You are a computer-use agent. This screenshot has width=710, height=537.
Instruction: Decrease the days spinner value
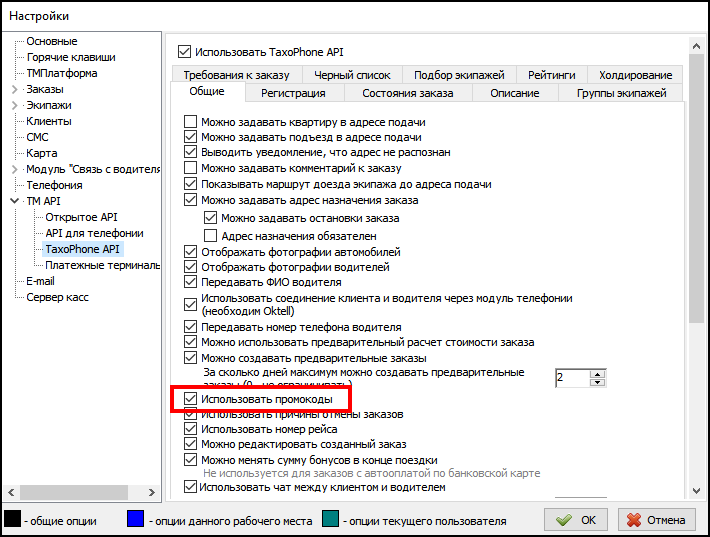(x=598, y=382)
